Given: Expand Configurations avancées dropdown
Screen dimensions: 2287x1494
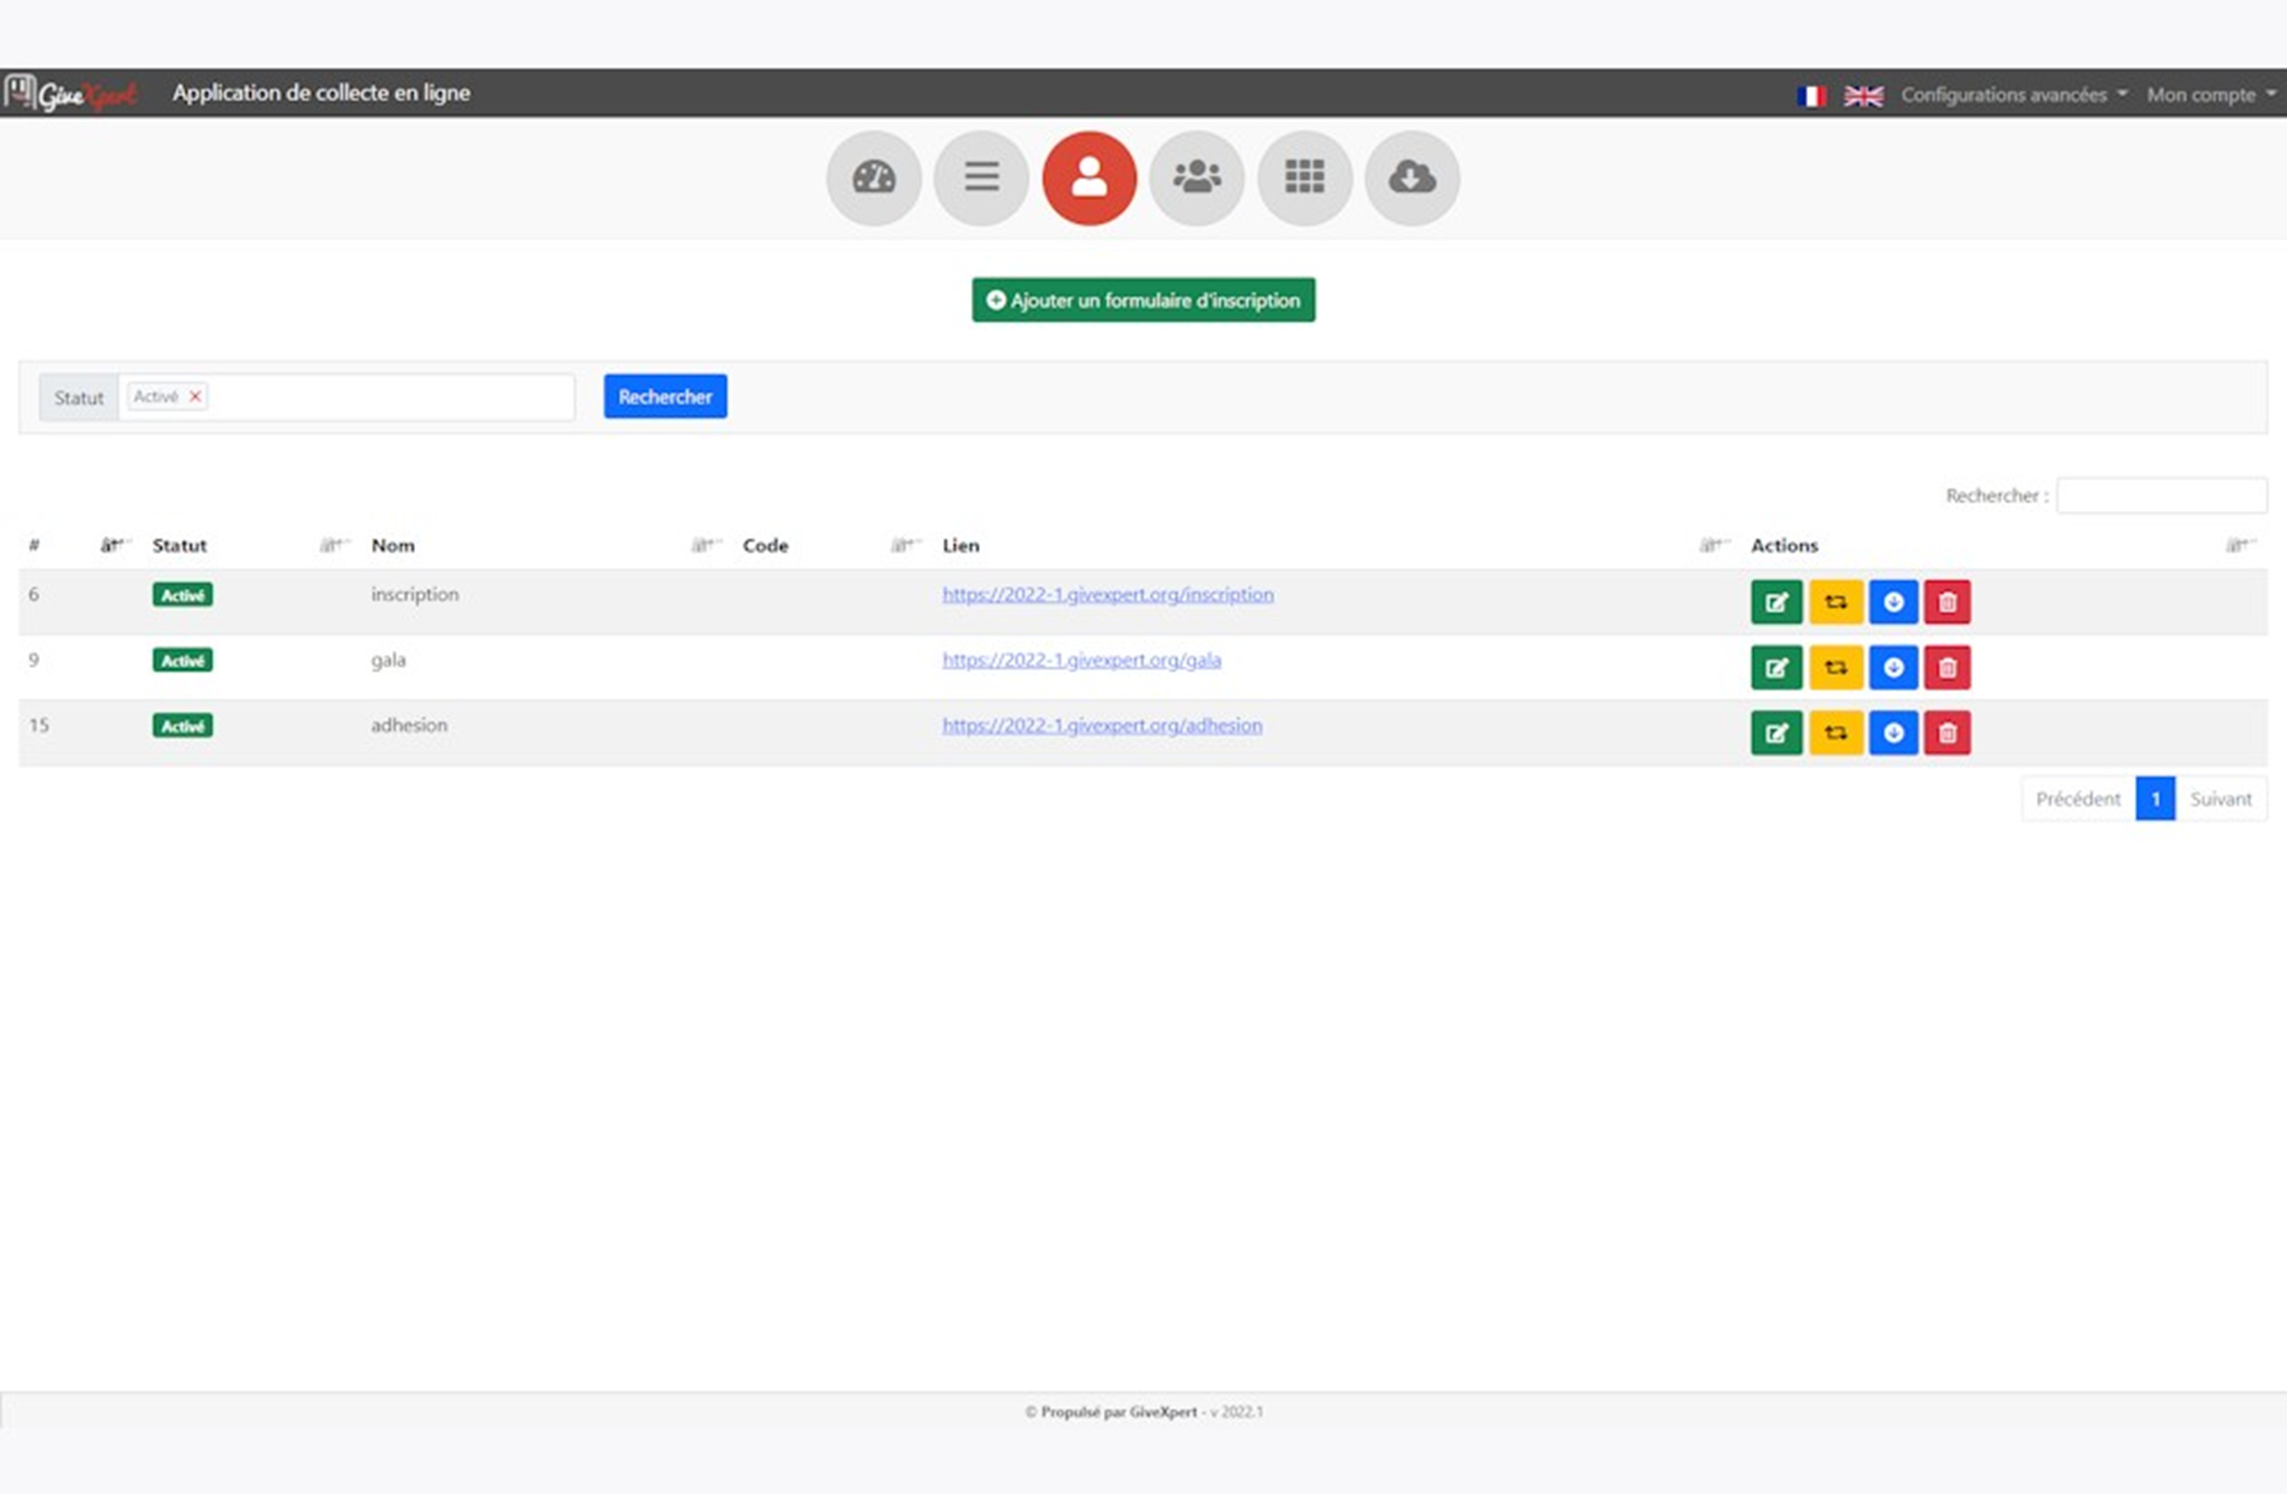Looking at the screenshot, I should [2013, 95].
